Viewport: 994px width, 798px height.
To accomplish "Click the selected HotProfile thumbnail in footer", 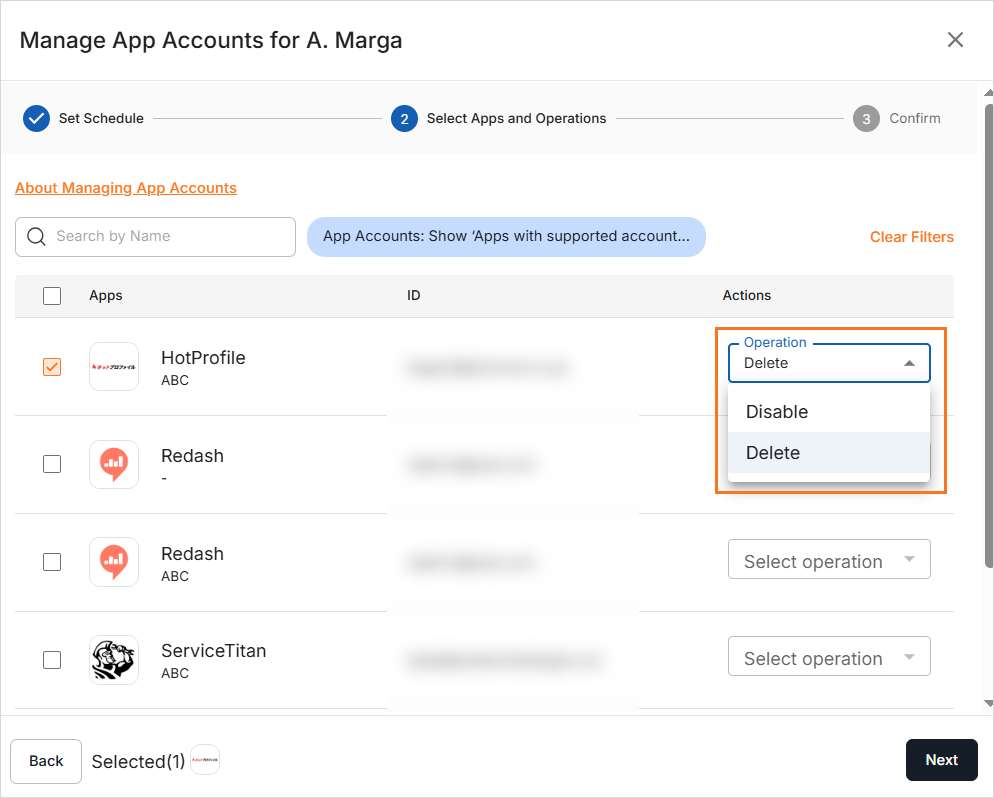I will click(x=205, y=760).
